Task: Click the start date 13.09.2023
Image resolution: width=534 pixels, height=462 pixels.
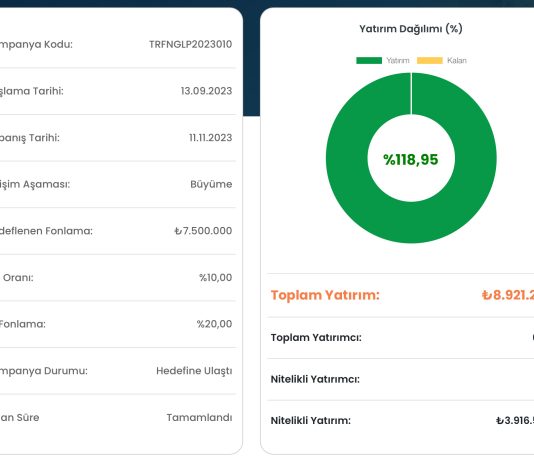Action: pyautogui.click(x=206, y=91)
